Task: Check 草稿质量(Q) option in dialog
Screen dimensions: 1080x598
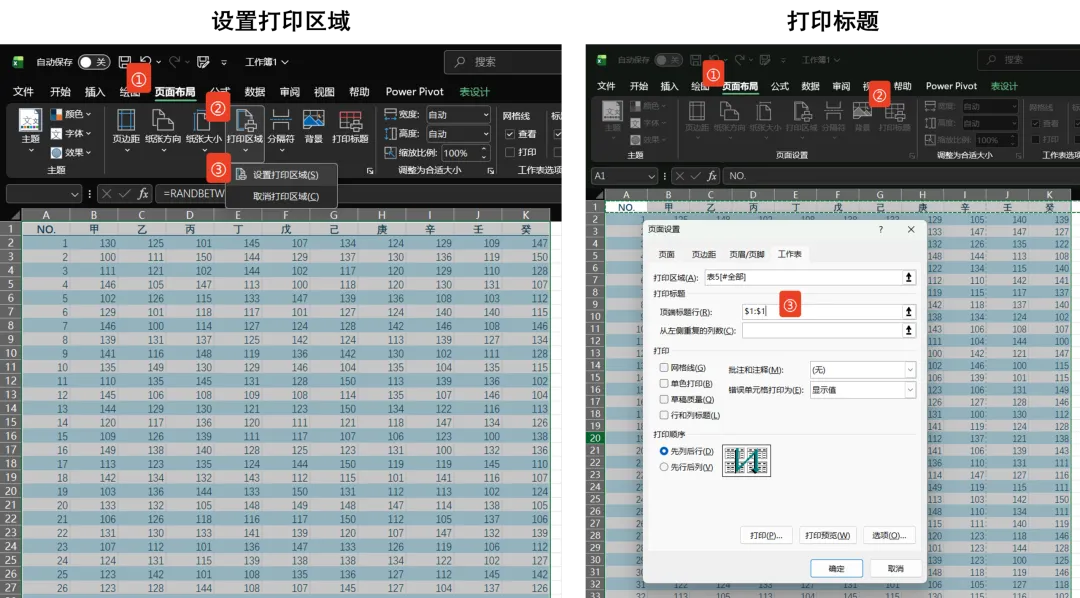Action: pyautogui.click(x=664, y=399)
